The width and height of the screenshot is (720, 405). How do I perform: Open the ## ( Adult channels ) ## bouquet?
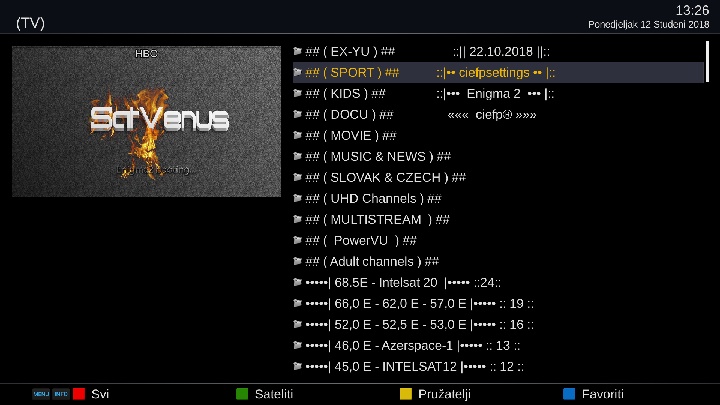(x=498, y=262)
